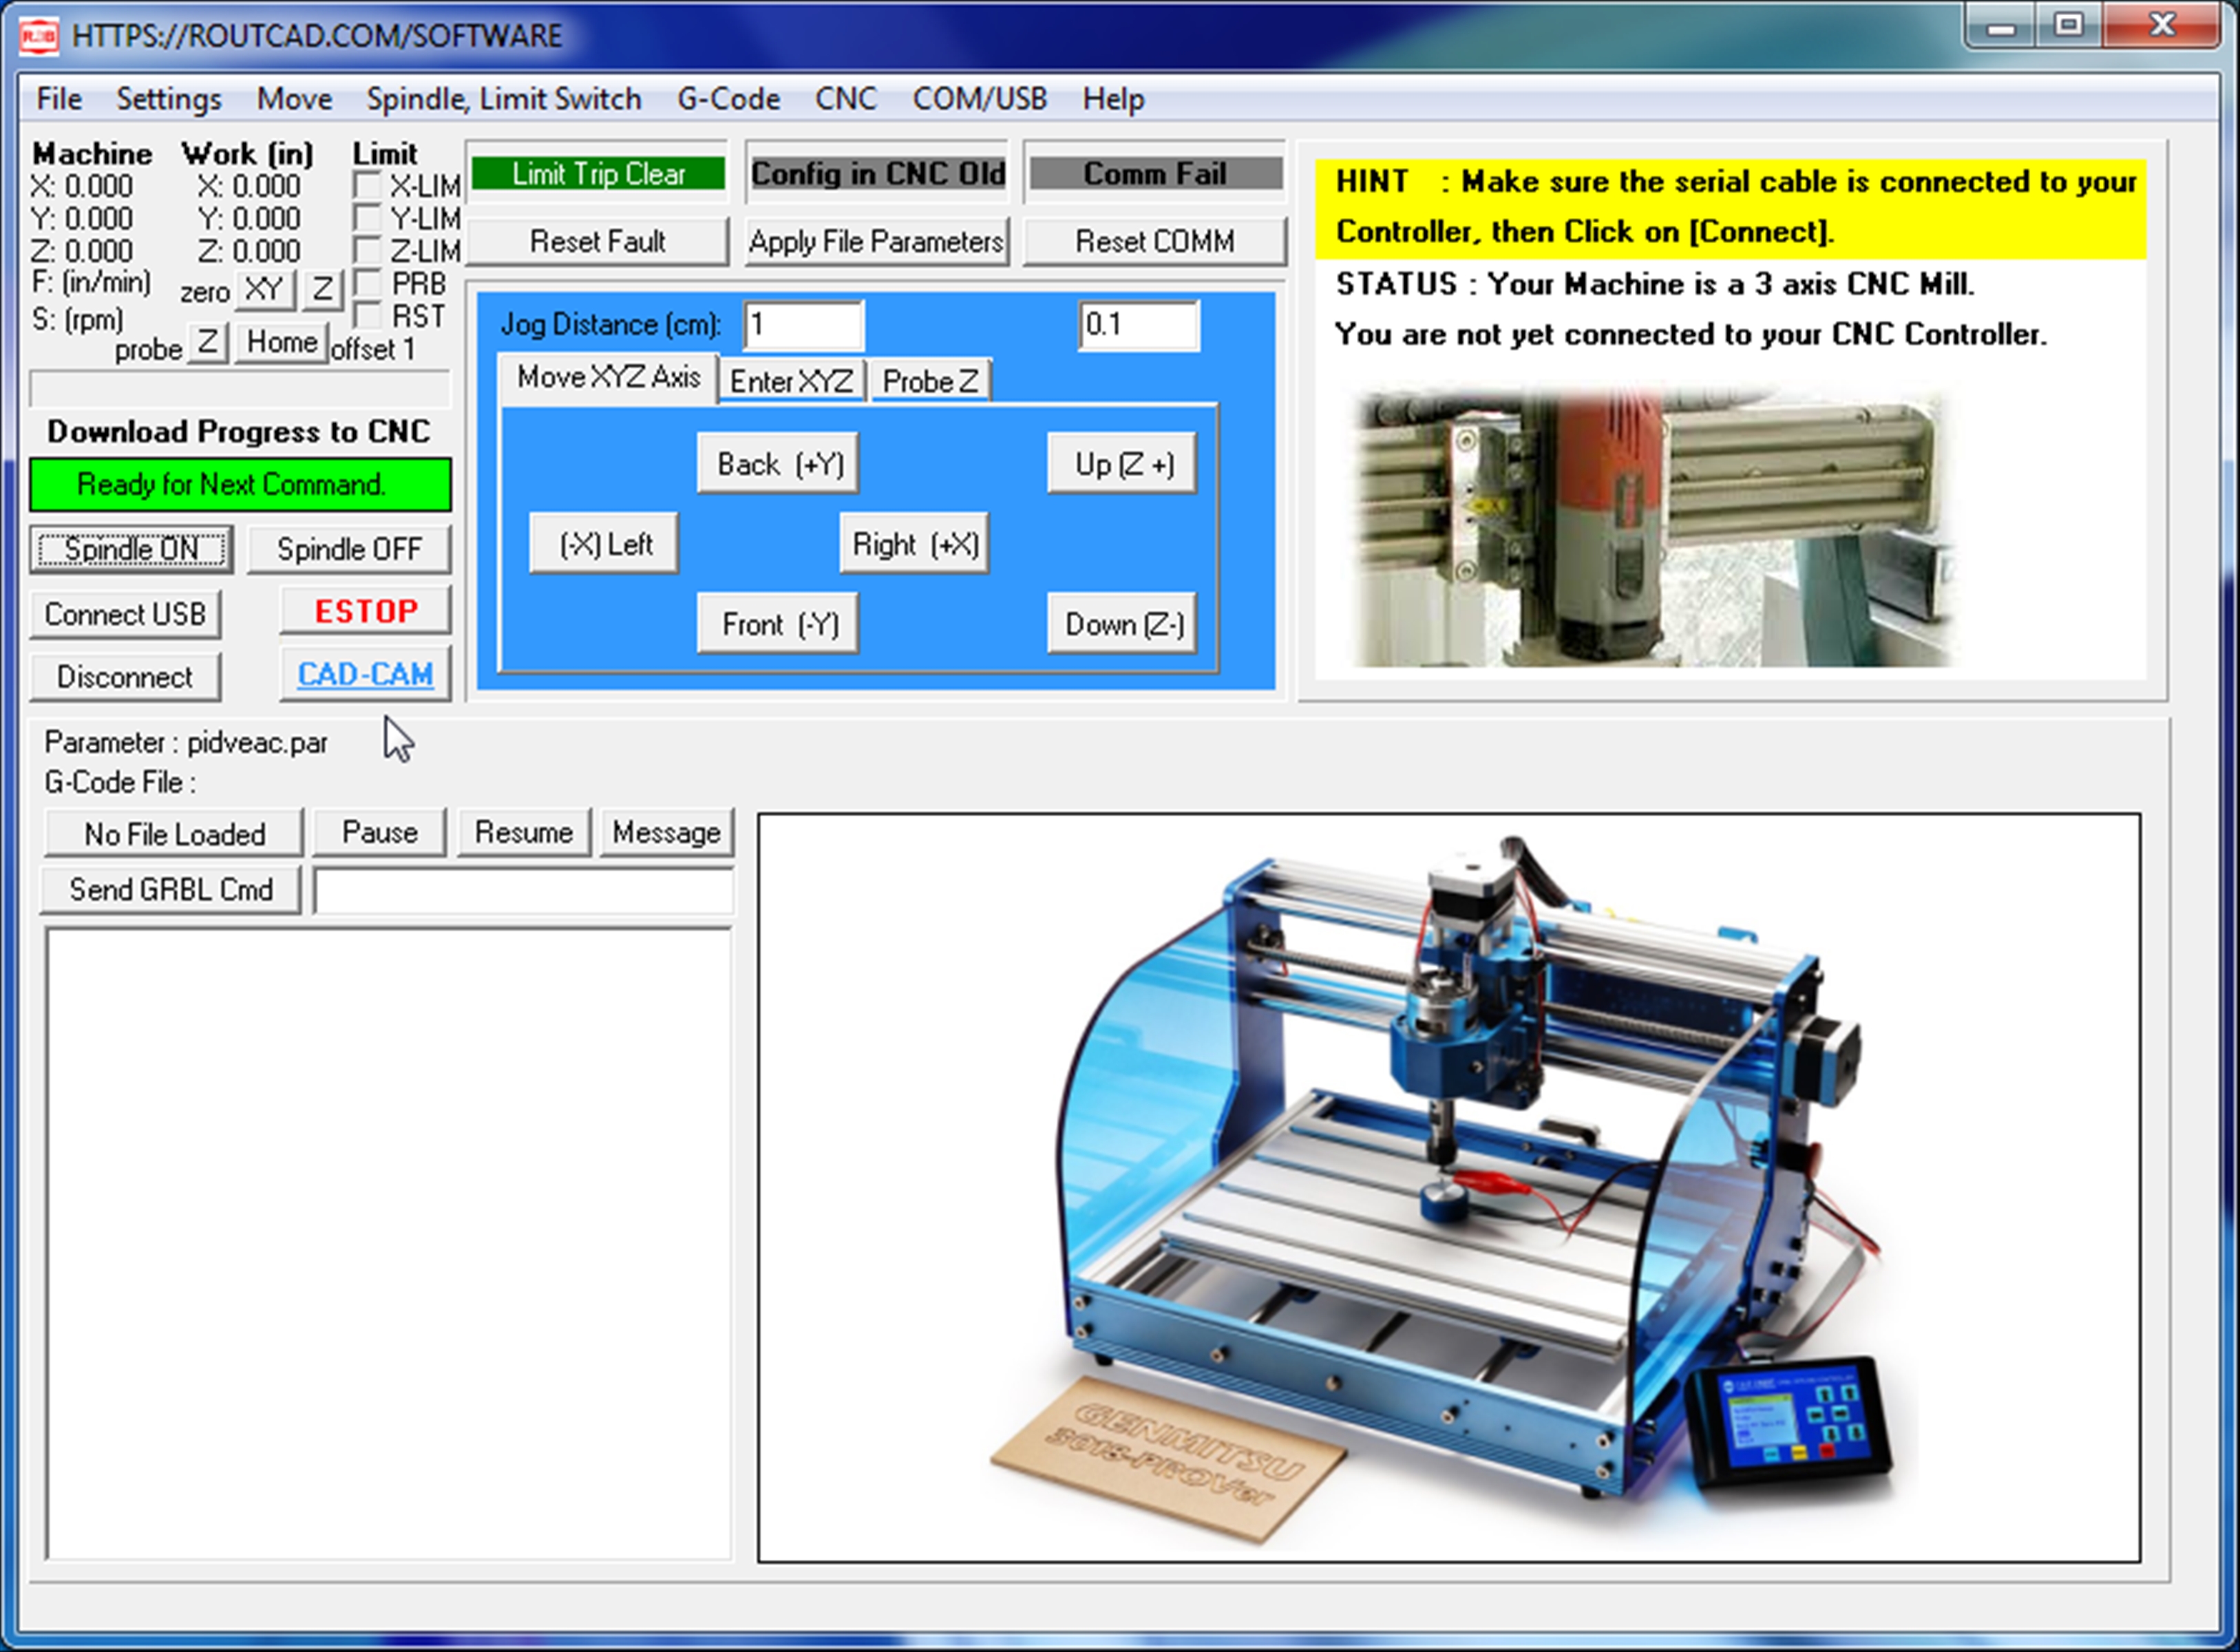Open the Spindle, Limit Switch menu
This screenshot has width=2240, height=1652.
(x=503, y=99)
